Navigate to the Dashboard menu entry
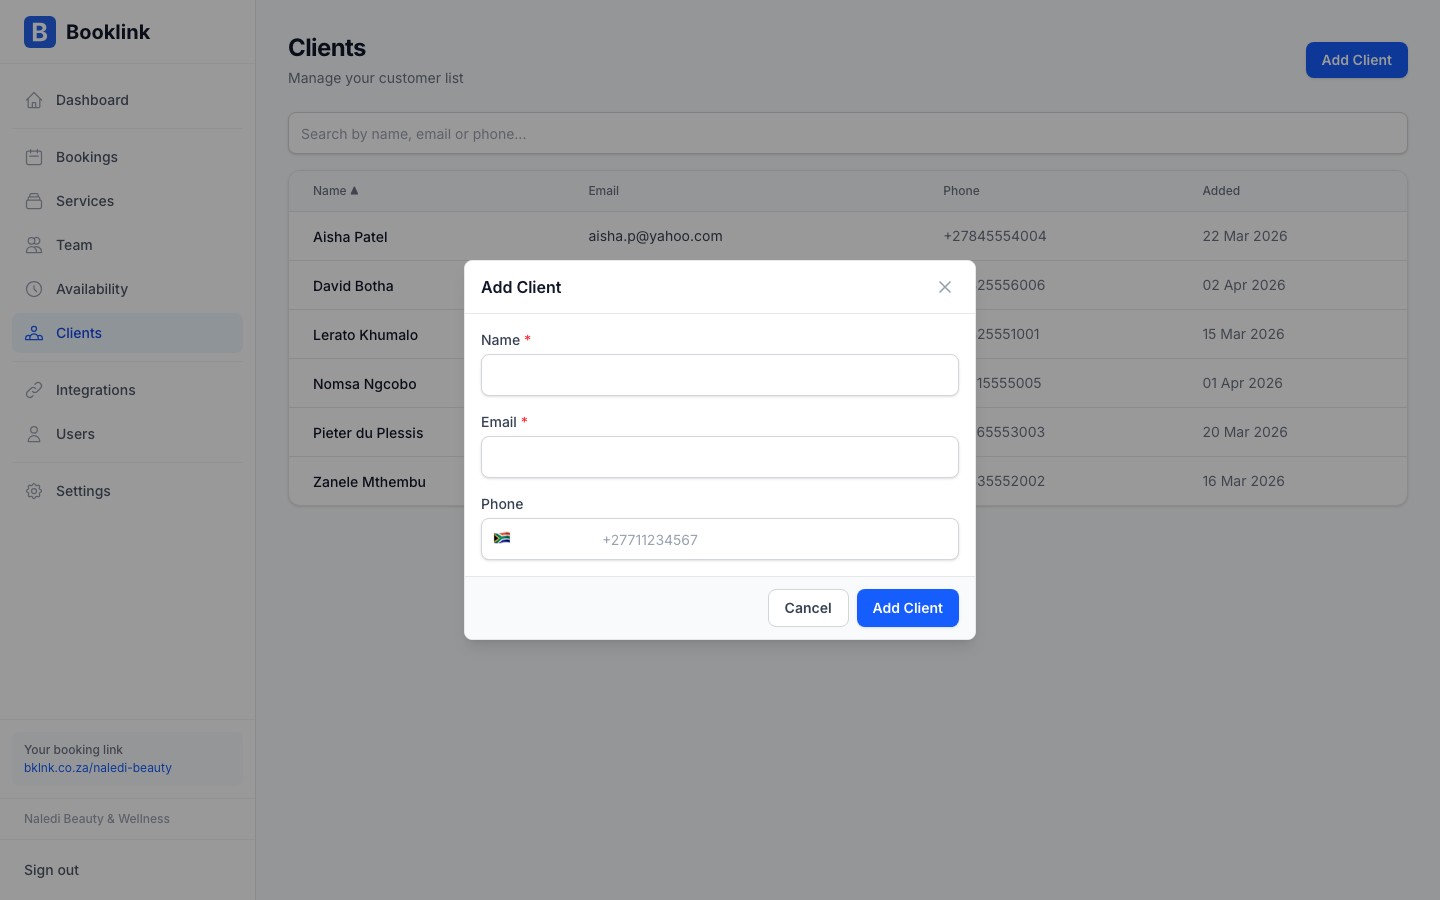The image size is (1440, 900). point(92,100)
